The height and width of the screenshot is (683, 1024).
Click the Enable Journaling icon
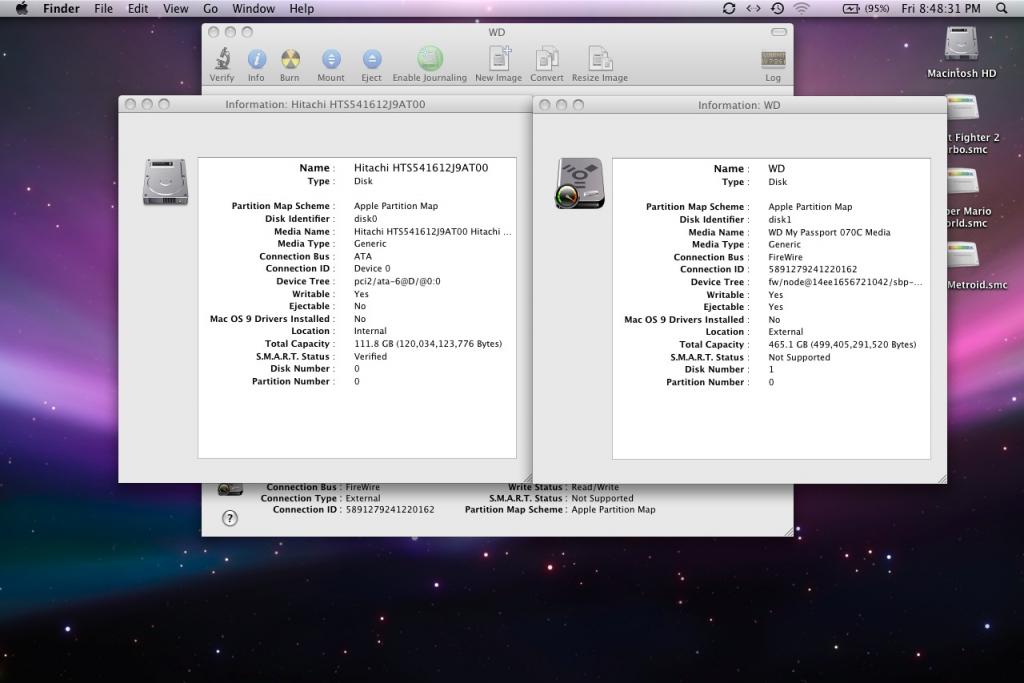coord(429,59)
